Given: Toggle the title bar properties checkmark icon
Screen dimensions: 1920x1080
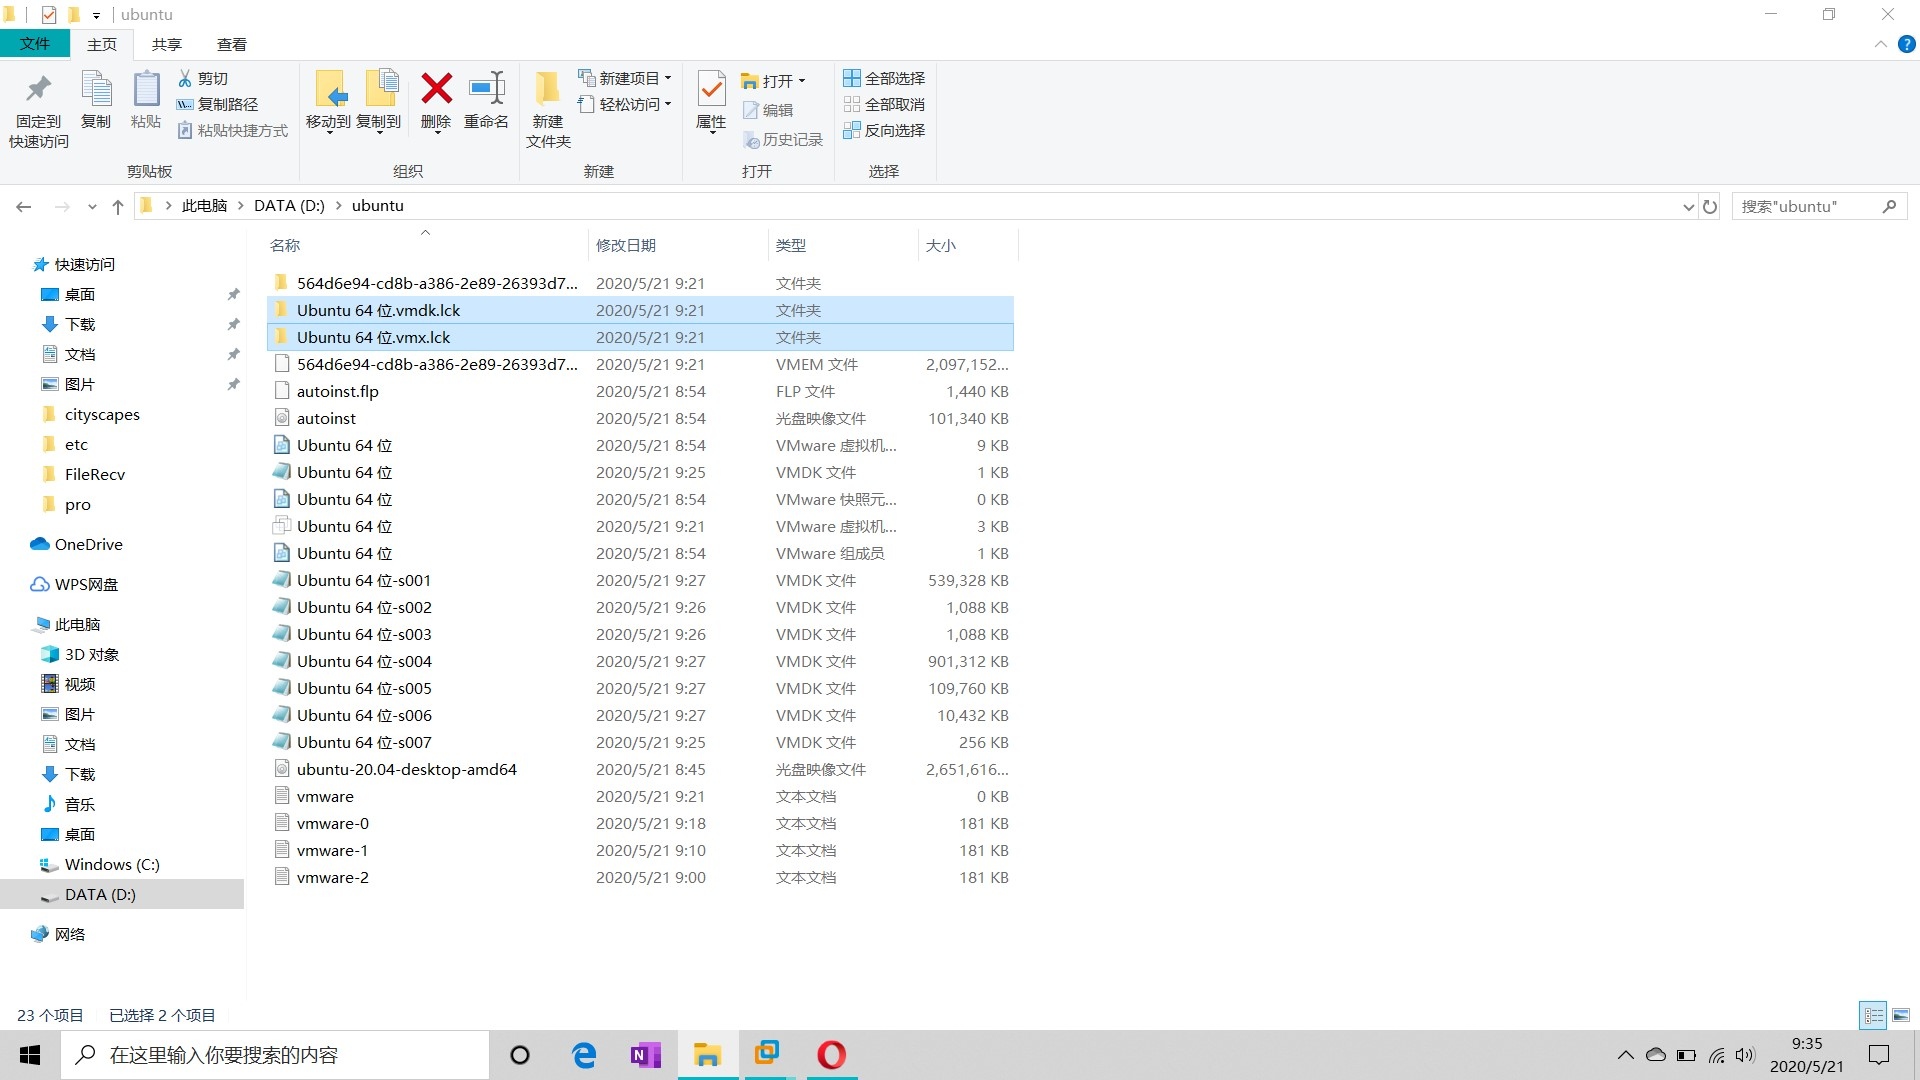Looking at the screenshot, I should pyautogui.click(x=49, y=14).
